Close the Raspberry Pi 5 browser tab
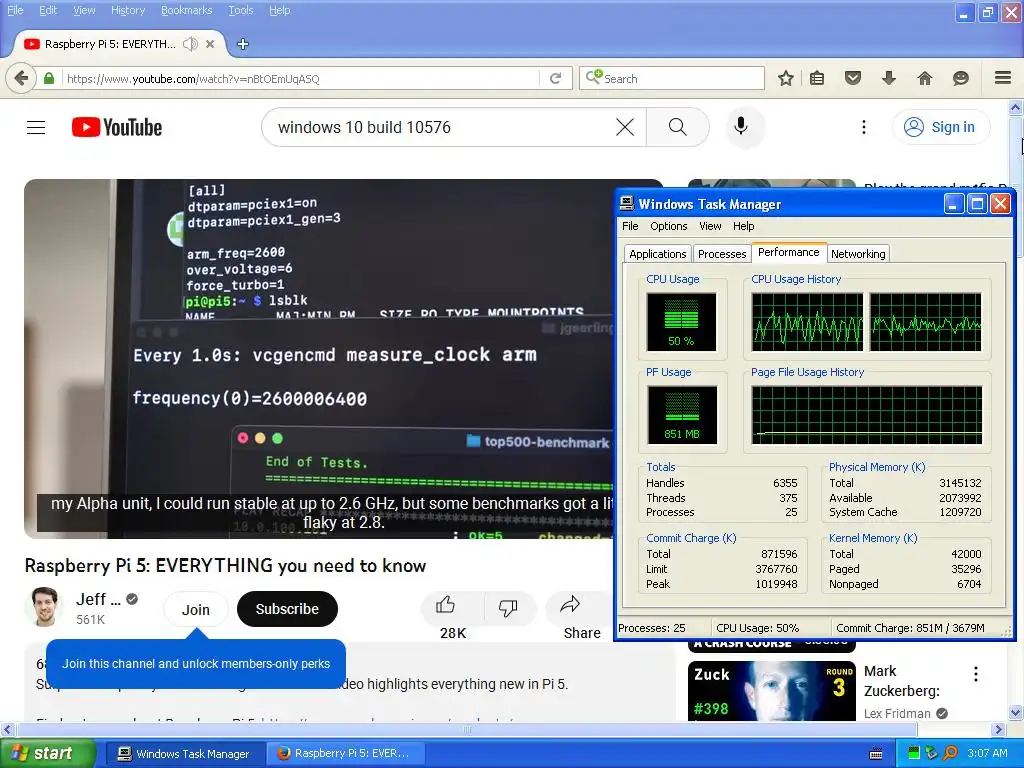The width and height of the screenshot is (1024, 768). [210, 44]
